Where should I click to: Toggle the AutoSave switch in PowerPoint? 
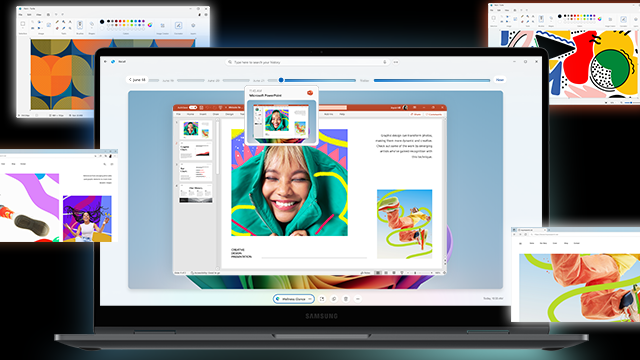(x=193, y=107)
